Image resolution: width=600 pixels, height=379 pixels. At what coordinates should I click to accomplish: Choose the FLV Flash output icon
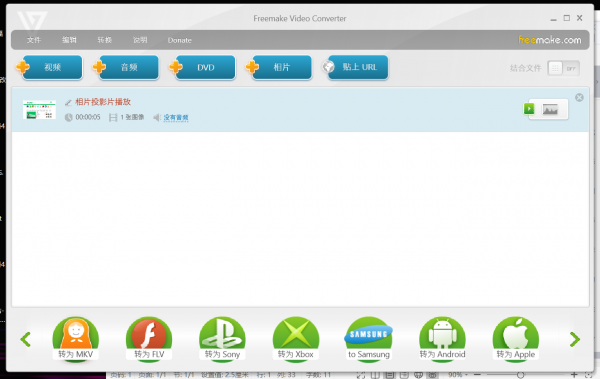point(149,338)
